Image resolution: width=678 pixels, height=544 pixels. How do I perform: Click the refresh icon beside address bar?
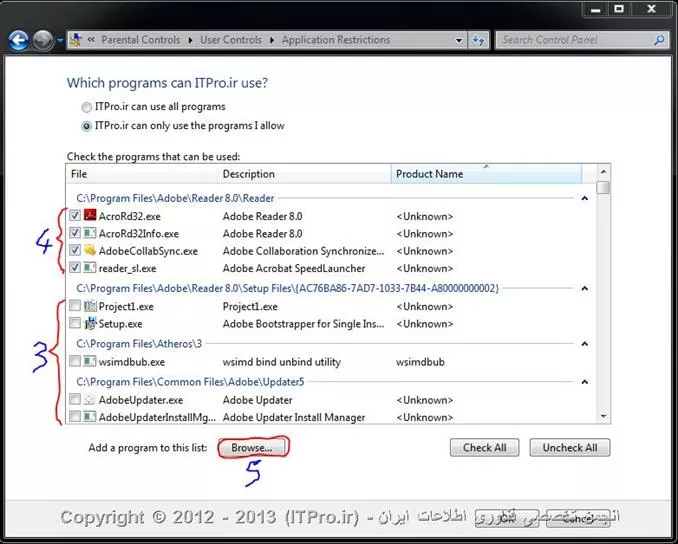pos(478,40)
